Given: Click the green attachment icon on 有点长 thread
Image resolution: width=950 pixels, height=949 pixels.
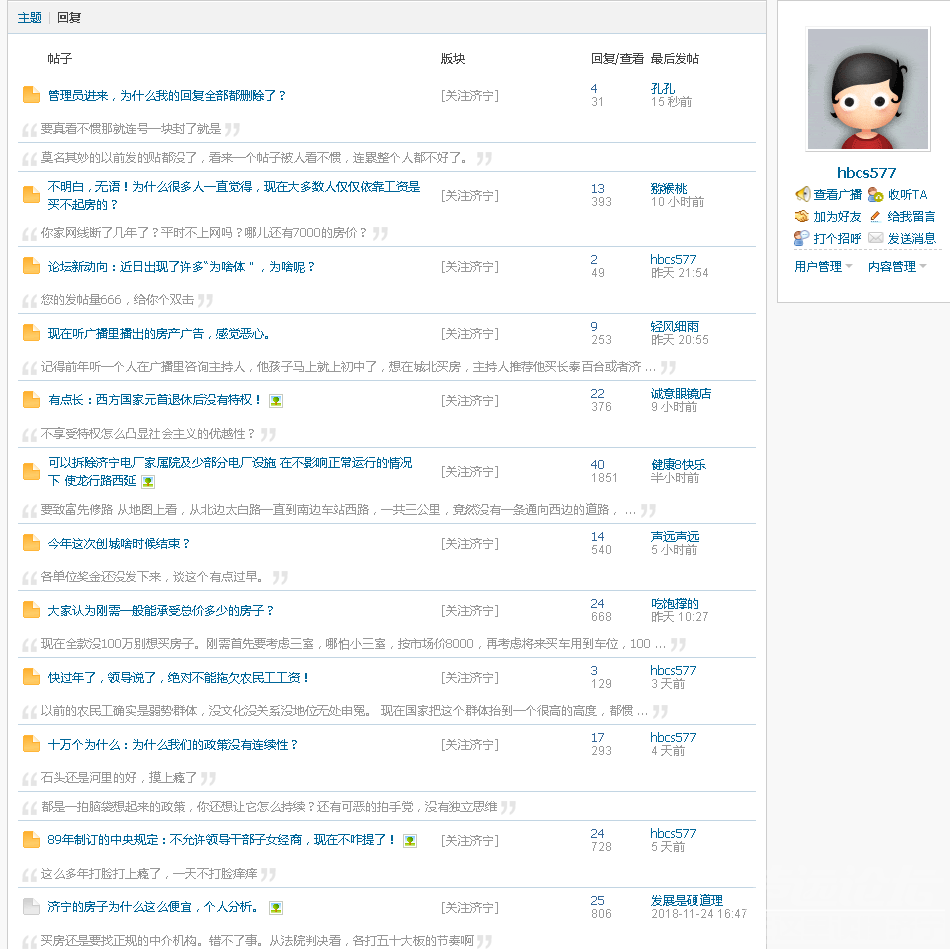Looking at the screenshot, I should coord(276,401).
